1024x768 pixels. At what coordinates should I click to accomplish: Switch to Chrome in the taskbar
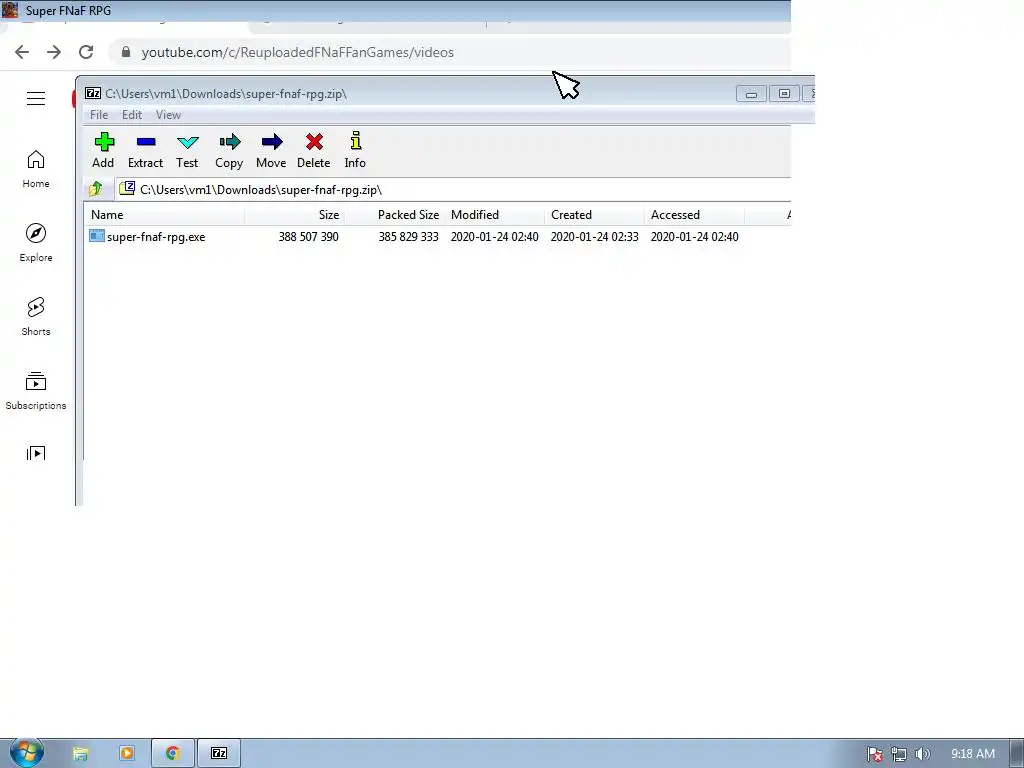pyautogui.click(x=172, y=754)
